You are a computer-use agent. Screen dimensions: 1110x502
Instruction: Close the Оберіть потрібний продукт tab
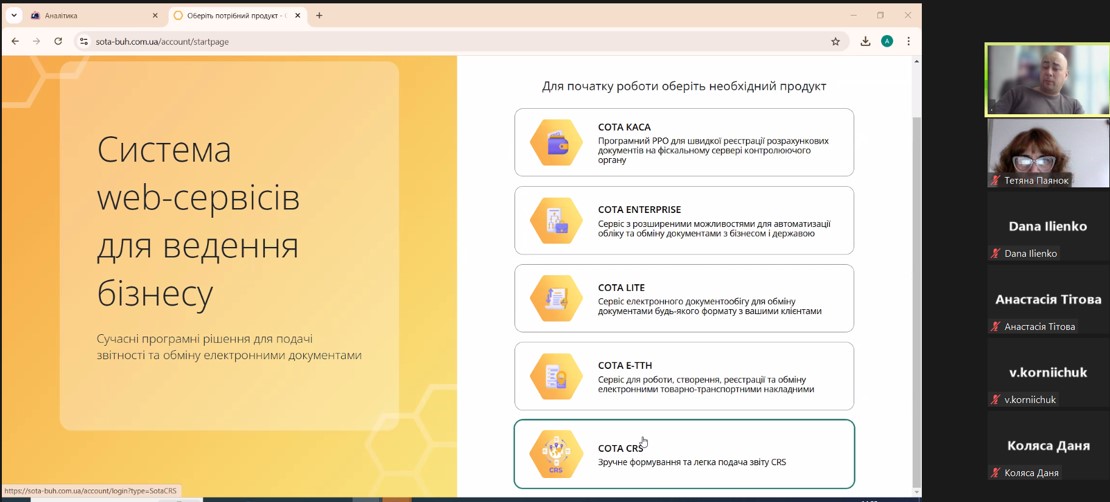pyautogui.click(x=298, y=15)
